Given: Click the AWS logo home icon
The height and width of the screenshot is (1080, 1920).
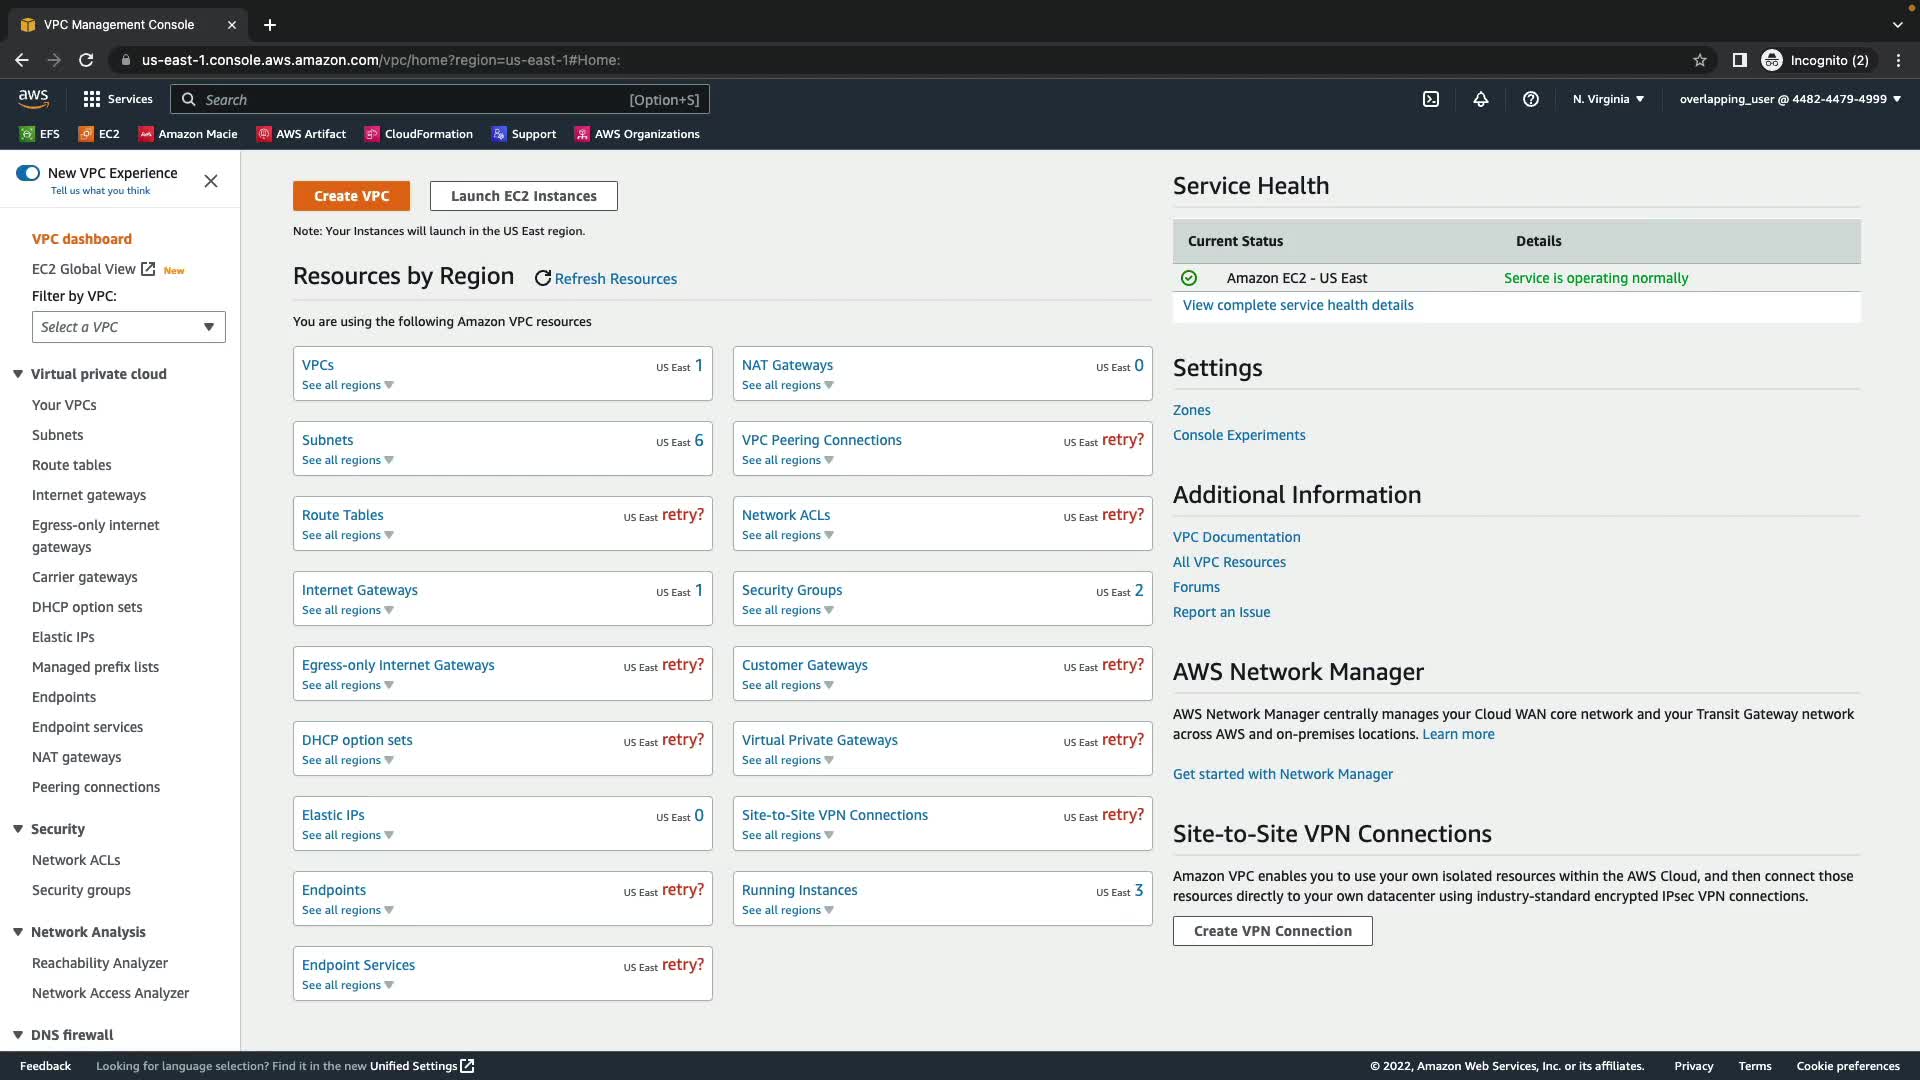Looking at the screenshot, I should point(33,98).
